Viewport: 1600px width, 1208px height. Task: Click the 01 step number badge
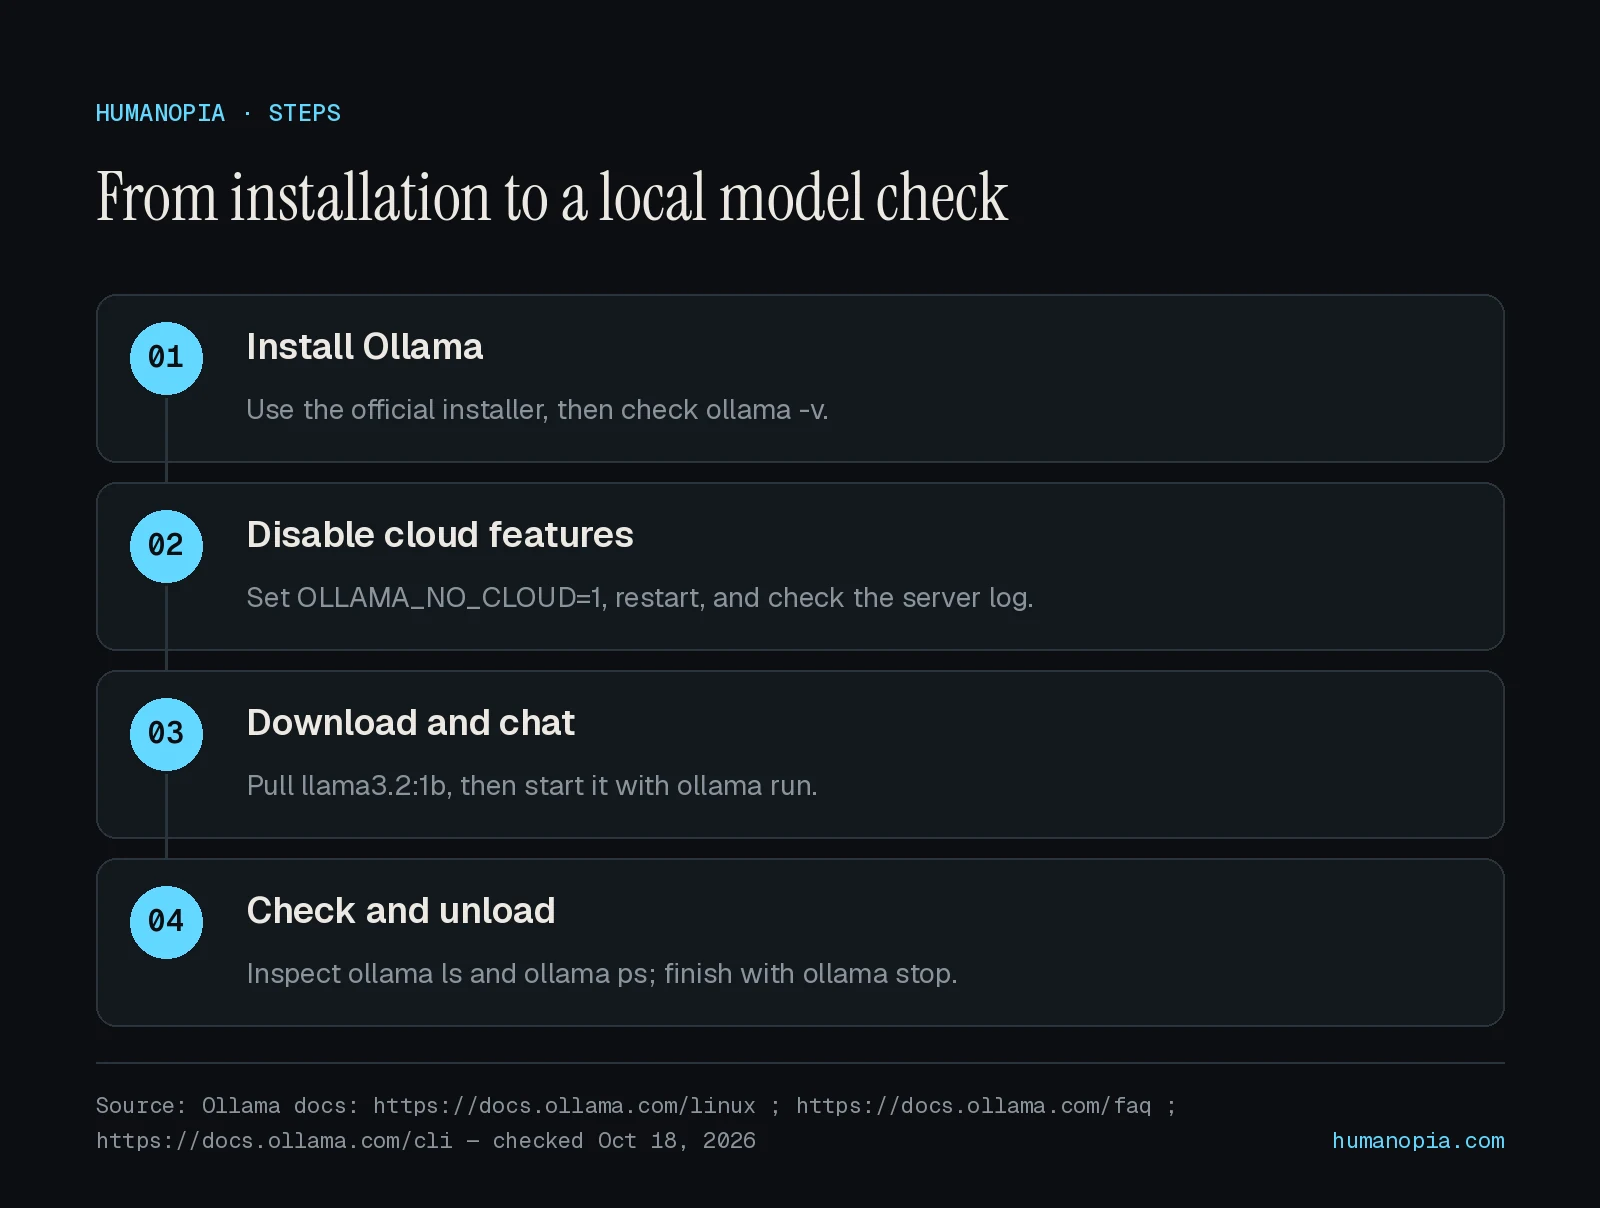point(166,358)
